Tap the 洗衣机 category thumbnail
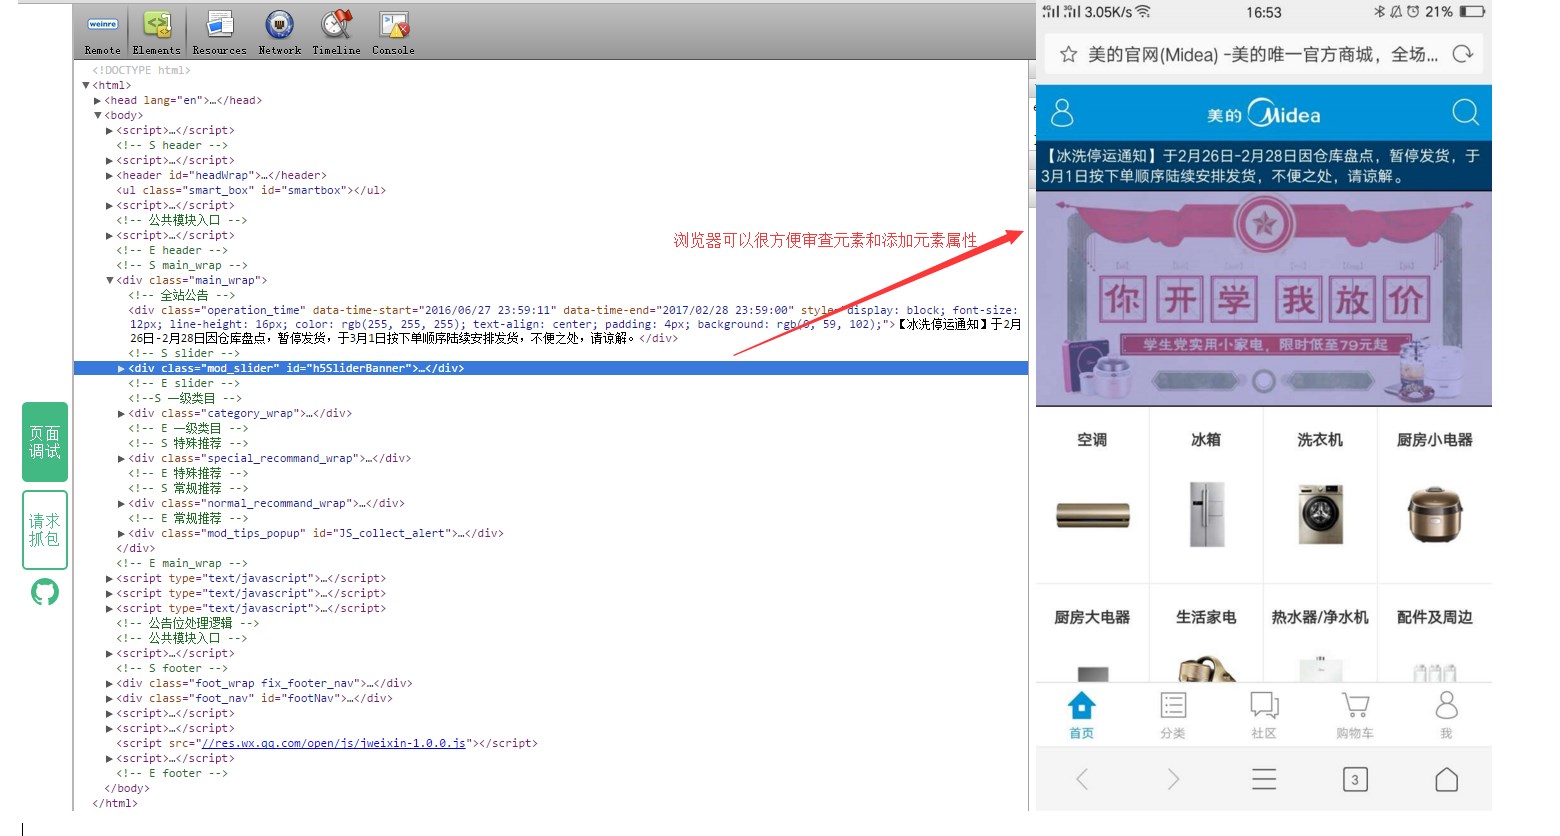The height and width of the screenshot is (836, 1560). [x=1320, y=514]
